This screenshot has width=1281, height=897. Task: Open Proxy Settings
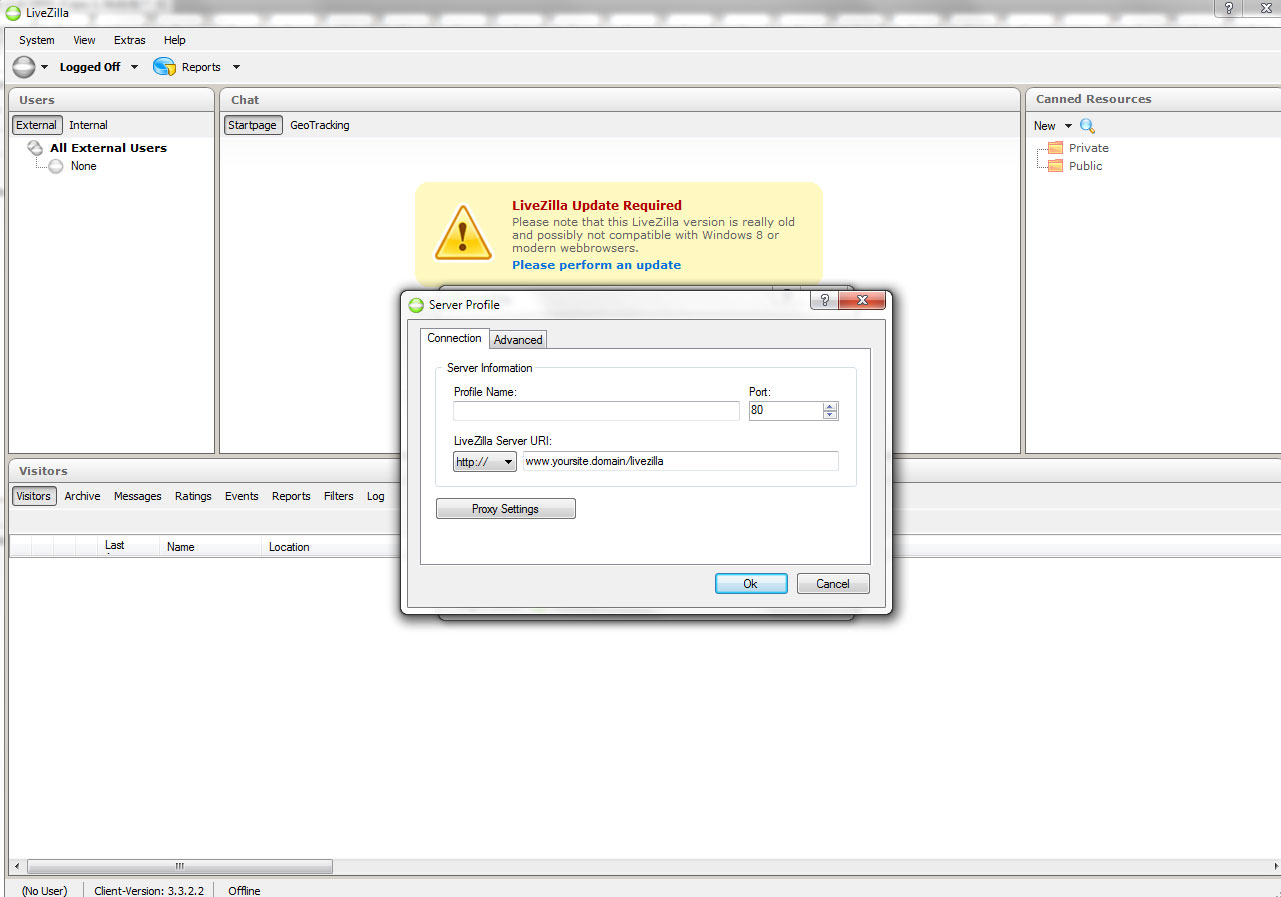506,509
